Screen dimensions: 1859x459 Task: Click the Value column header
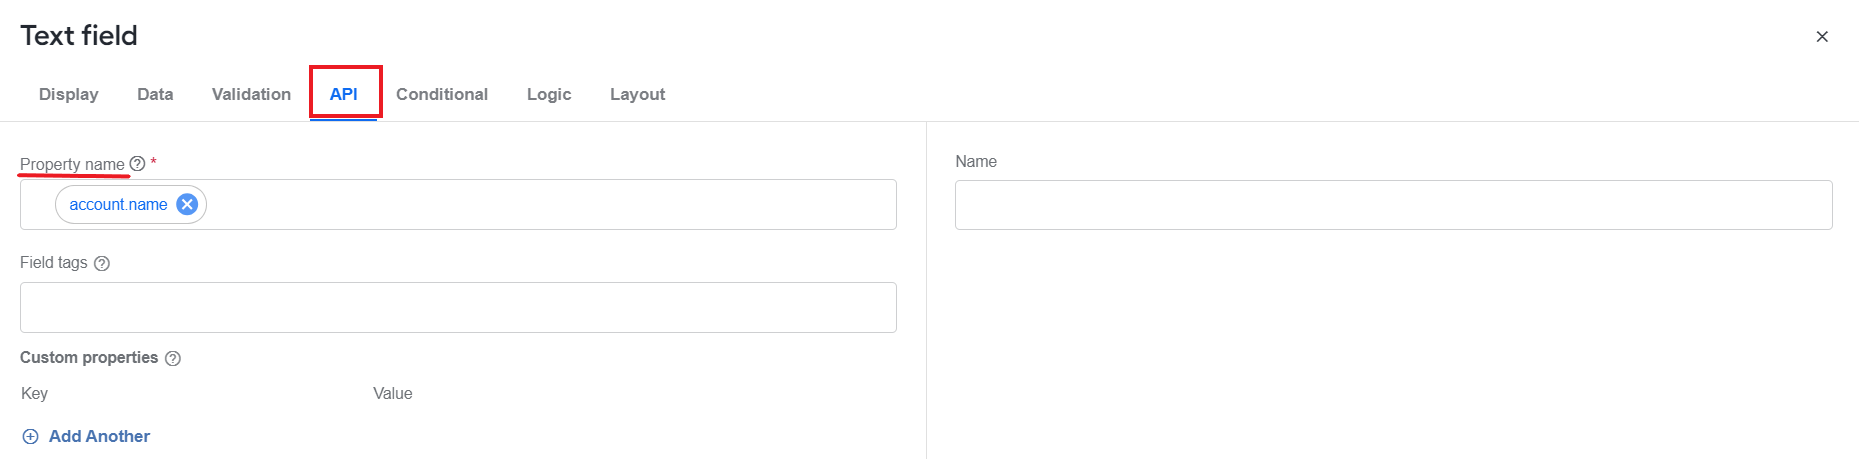[x=393, y=393]
